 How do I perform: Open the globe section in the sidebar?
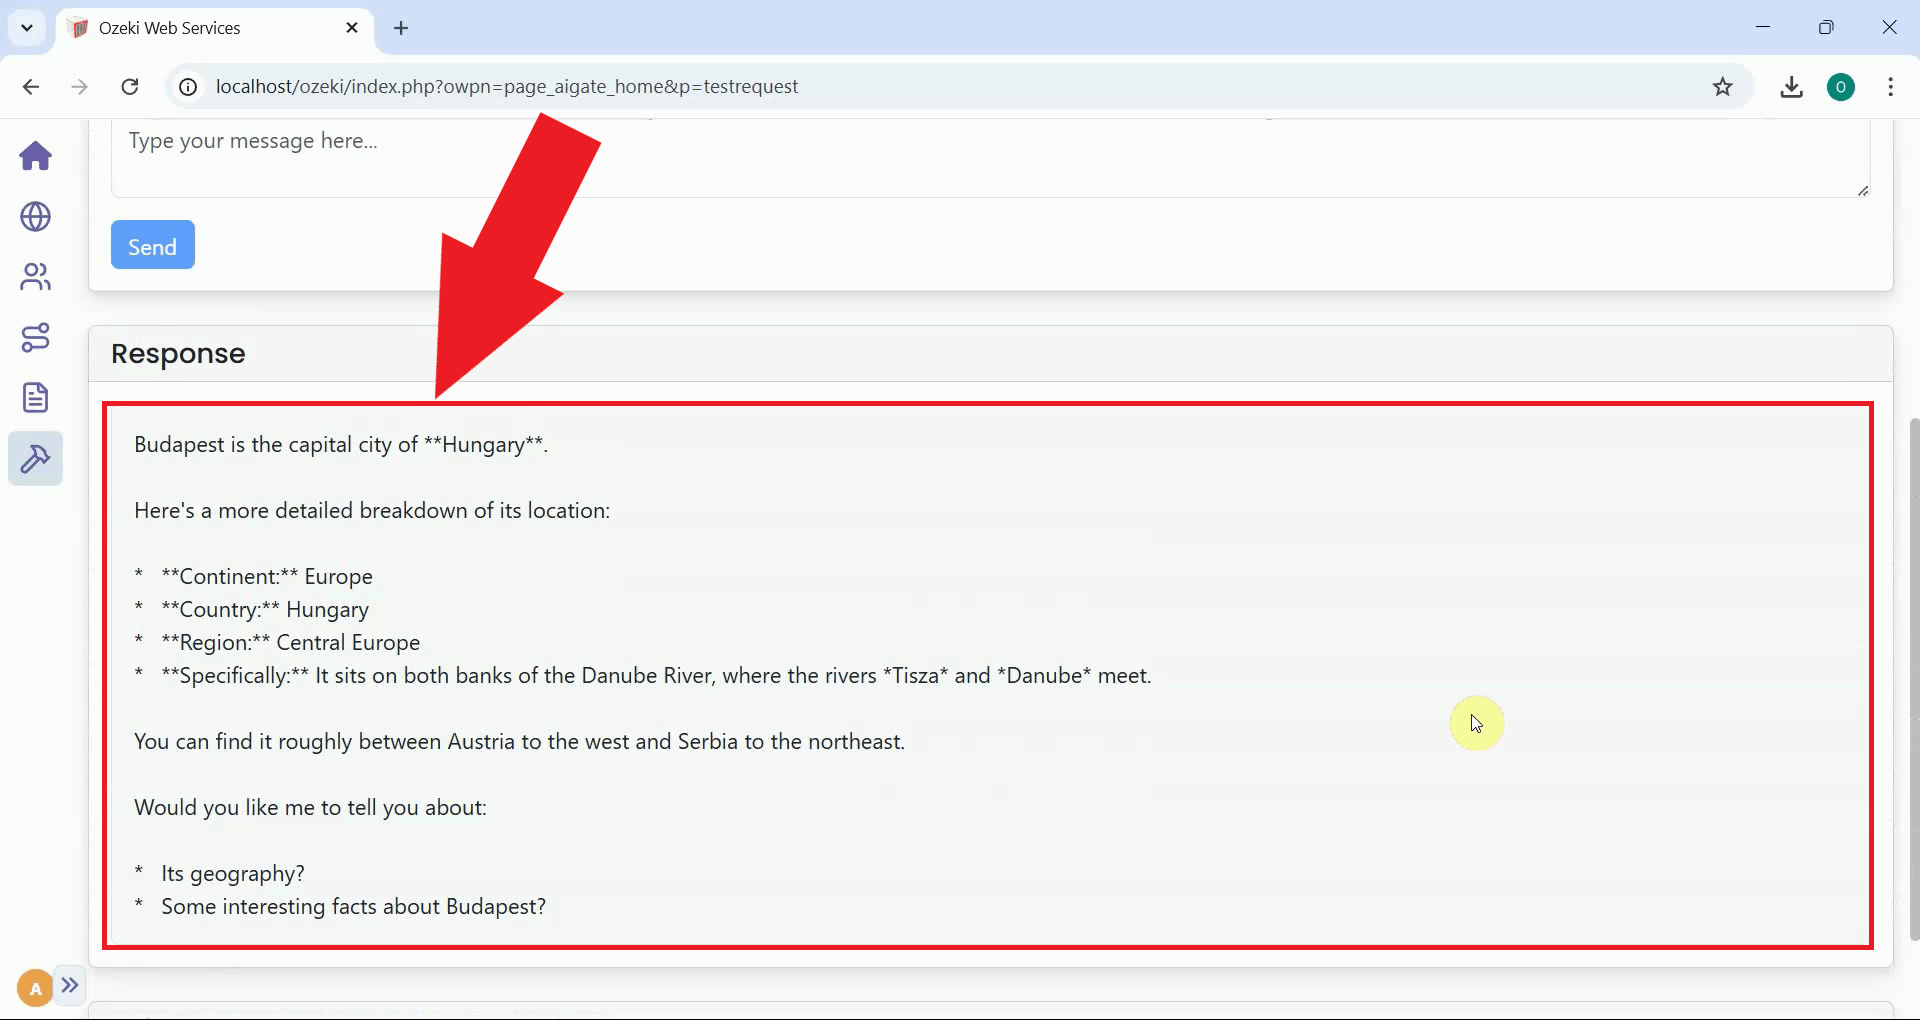click(35, 217)
